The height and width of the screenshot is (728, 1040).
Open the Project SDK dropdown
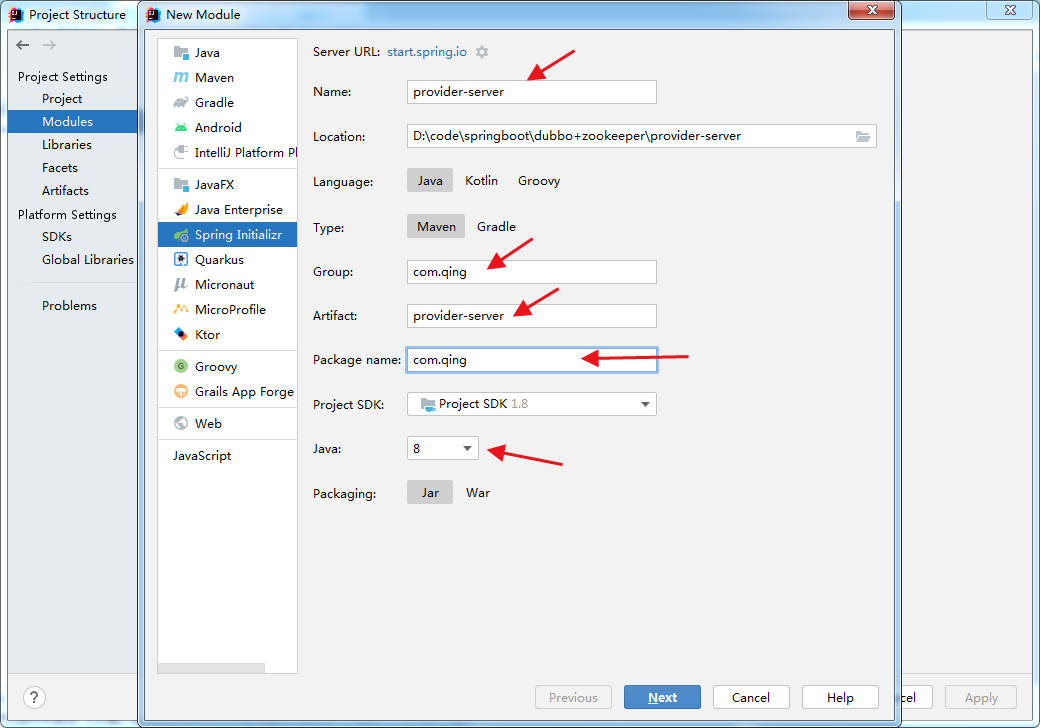pyautogui.click(x=532, y=404)
